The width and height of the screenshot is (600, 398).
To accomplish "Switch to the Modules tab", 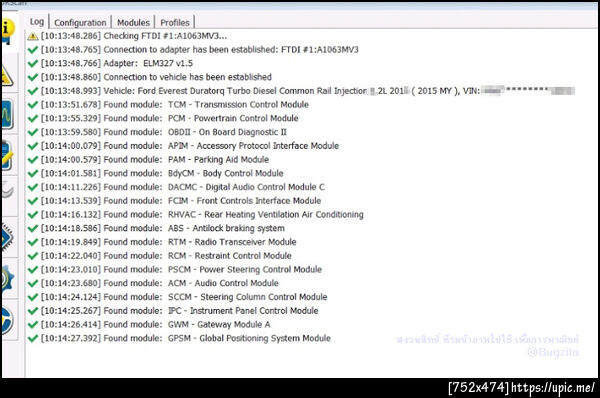I will point(133,23).
